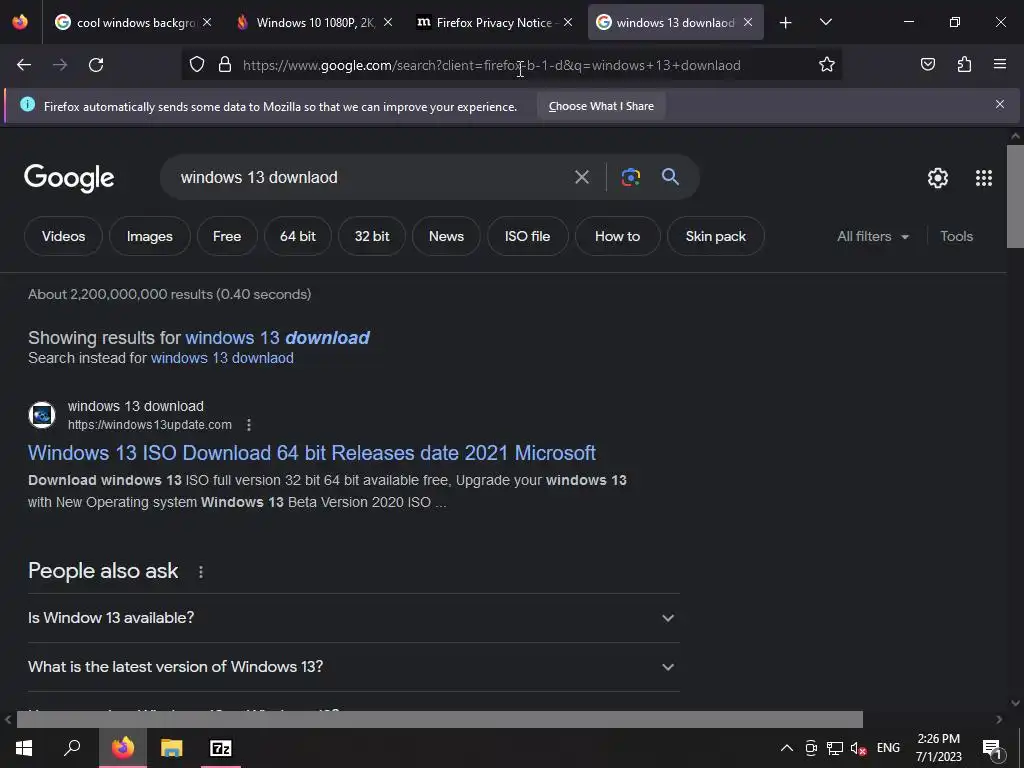Click the muted volume tray icon
Image resolution: width=1024 pixels, height=768 pixels.
click(x=858, y=748)
